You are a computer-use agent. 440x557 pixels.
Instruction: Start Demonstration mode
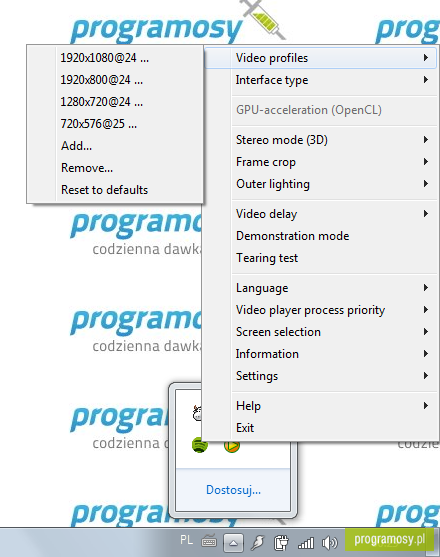[x=321, y=236]
